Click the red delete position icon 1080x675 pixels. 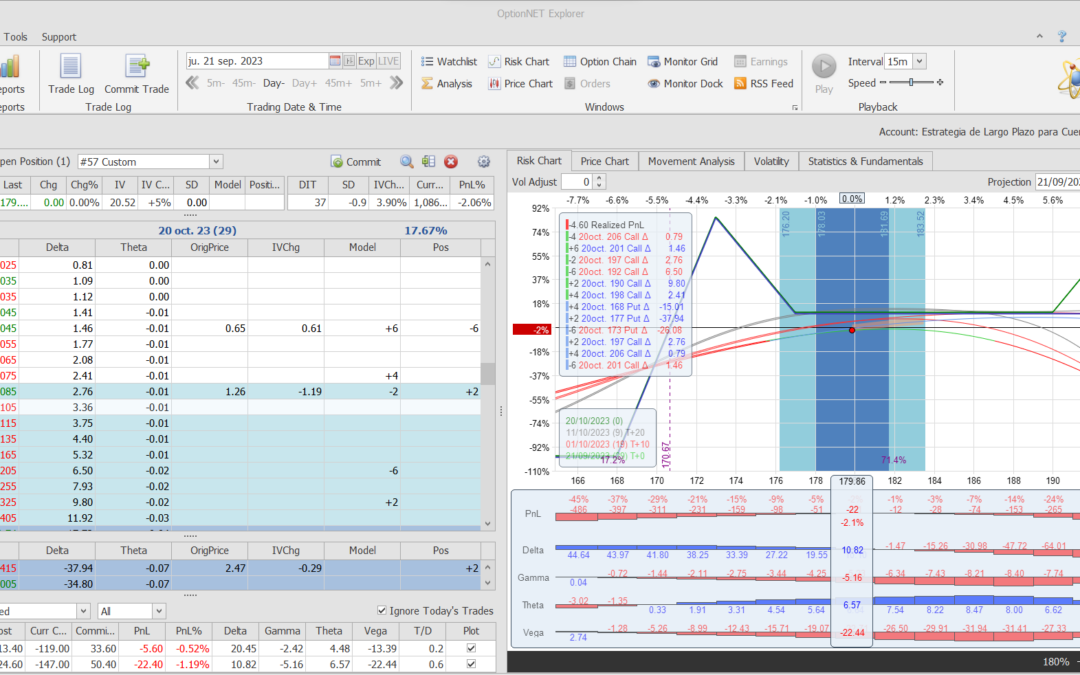pyautogui.click(x=451, y=161)
